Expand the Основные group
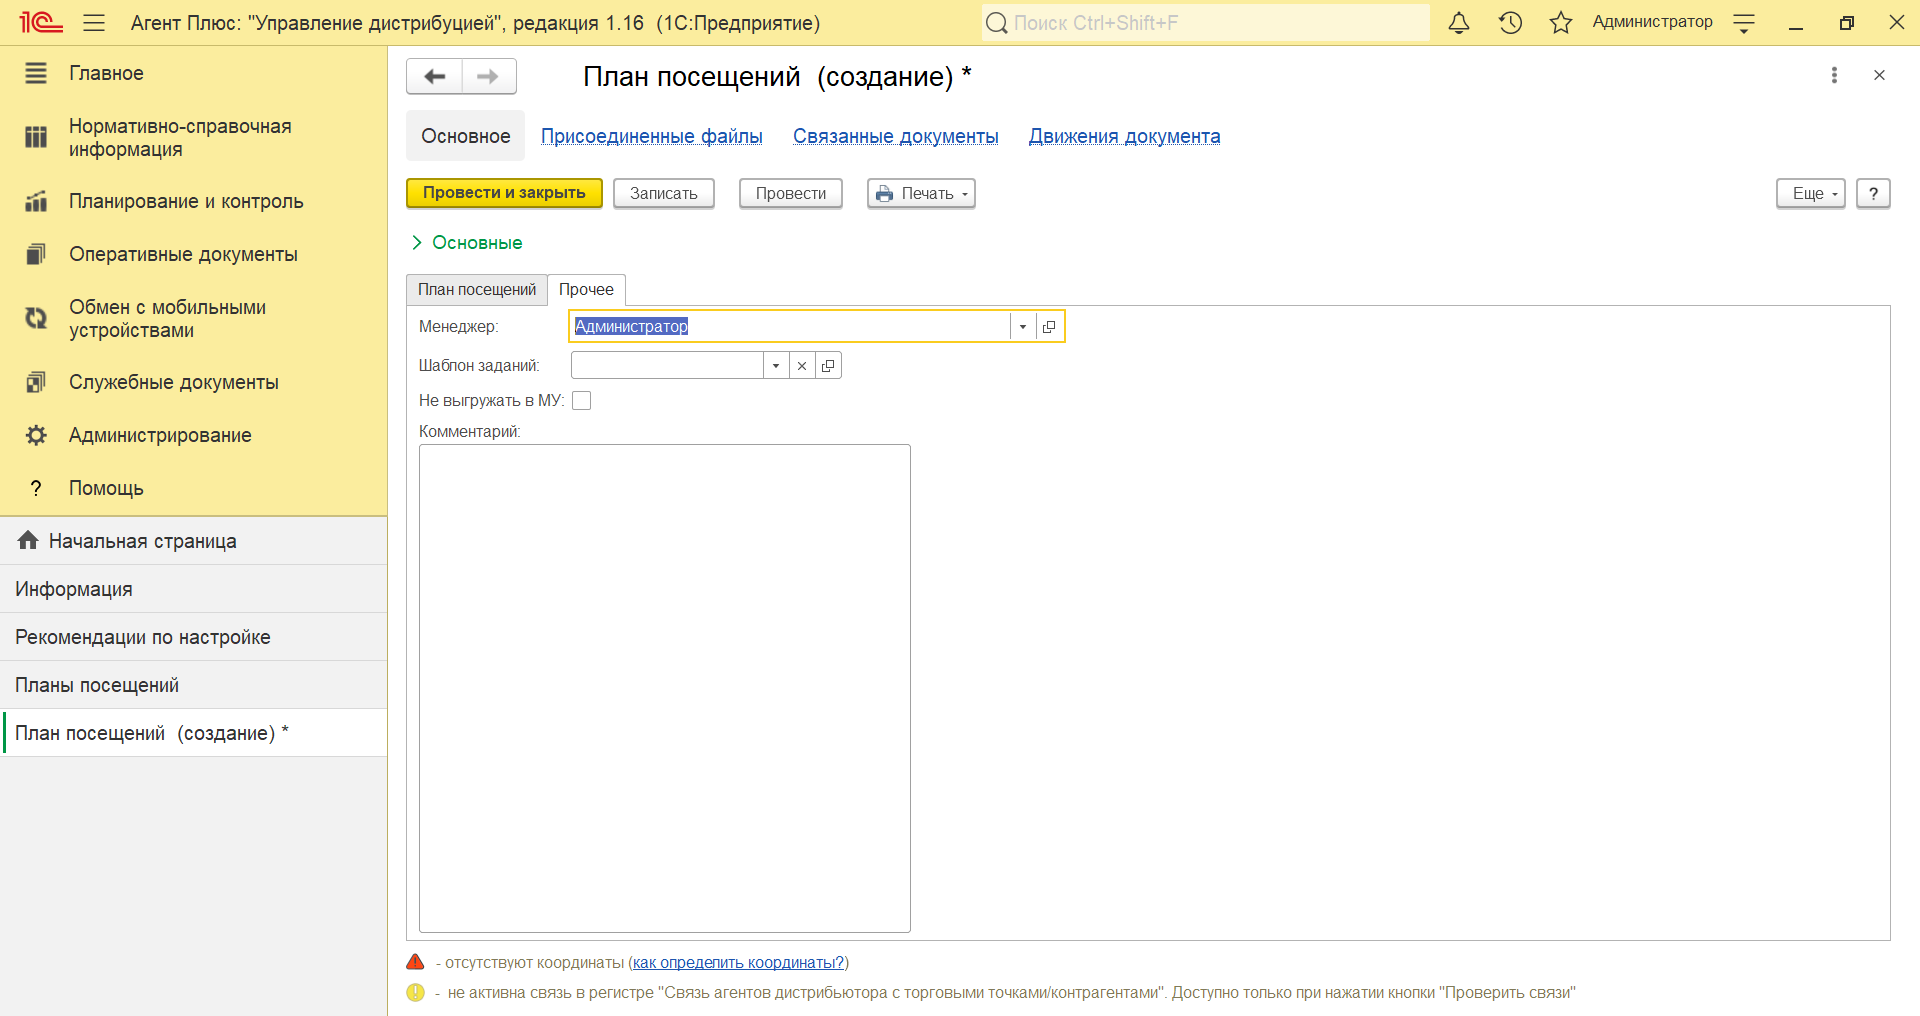1920x1016 pixels. coord(466,243)
